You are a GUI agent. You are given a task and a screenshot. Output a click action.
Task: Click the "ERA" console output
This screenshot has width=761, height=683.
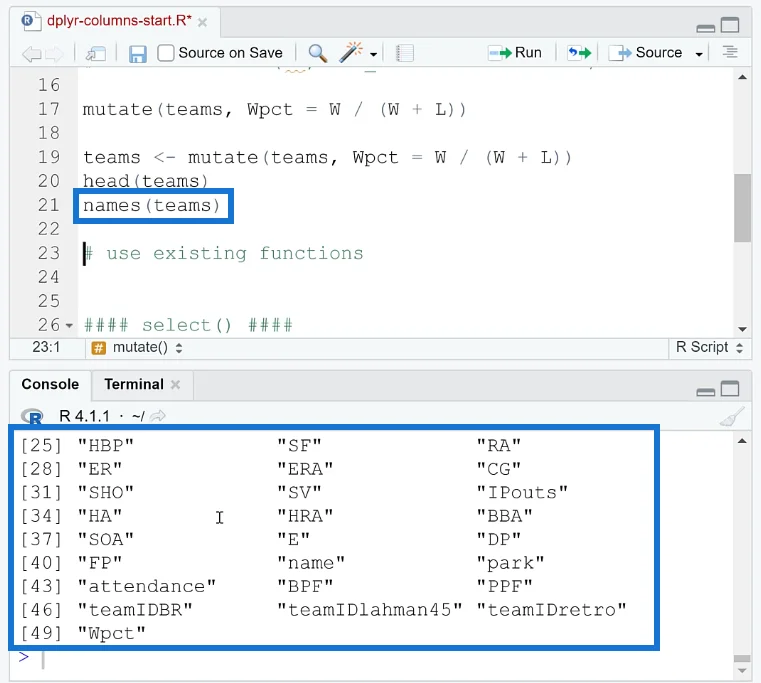(x=305, y=469)
